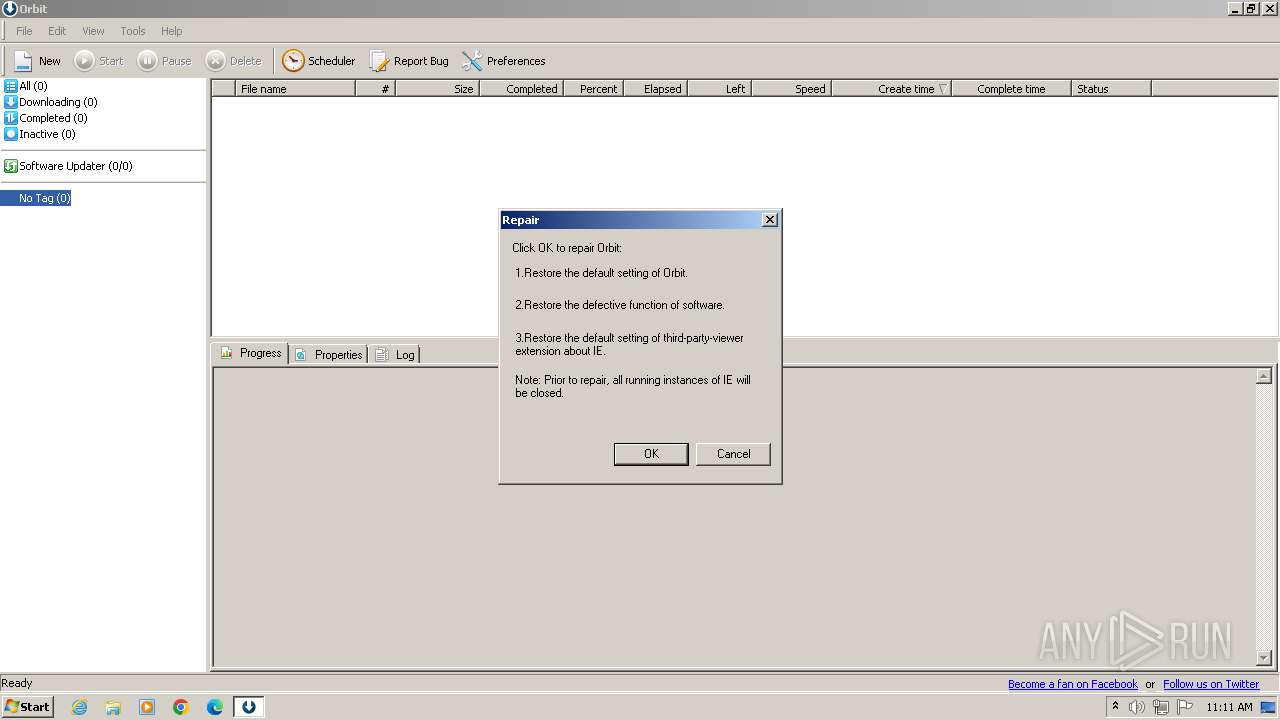The height and width of the screenshot is (720, 1280).
Task: Sort by File name column header
Action: [x=295, y=89]
